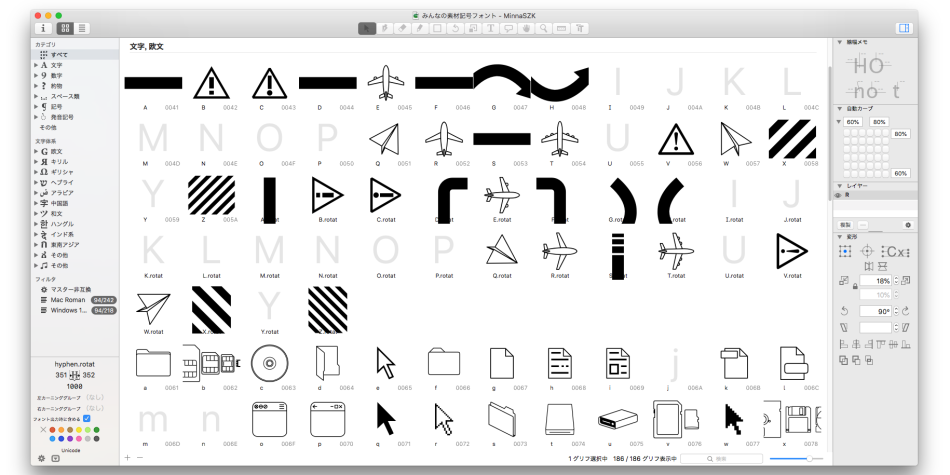The image size is (950, 475).
Task: Expand the 欧文 script group
Action: (x=36, y=150)
